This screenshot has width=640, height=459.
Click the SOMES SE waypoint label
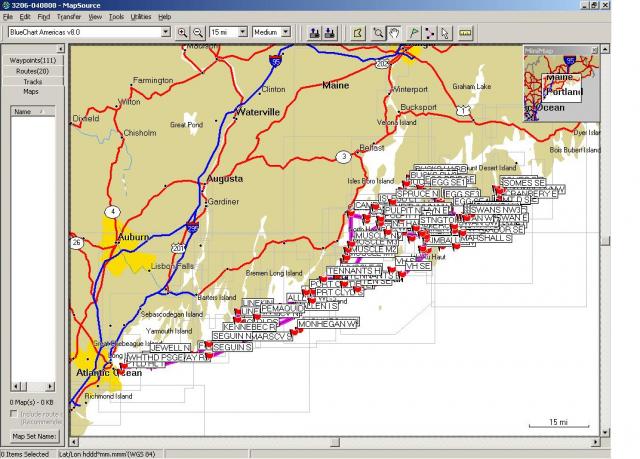(524, 183)
